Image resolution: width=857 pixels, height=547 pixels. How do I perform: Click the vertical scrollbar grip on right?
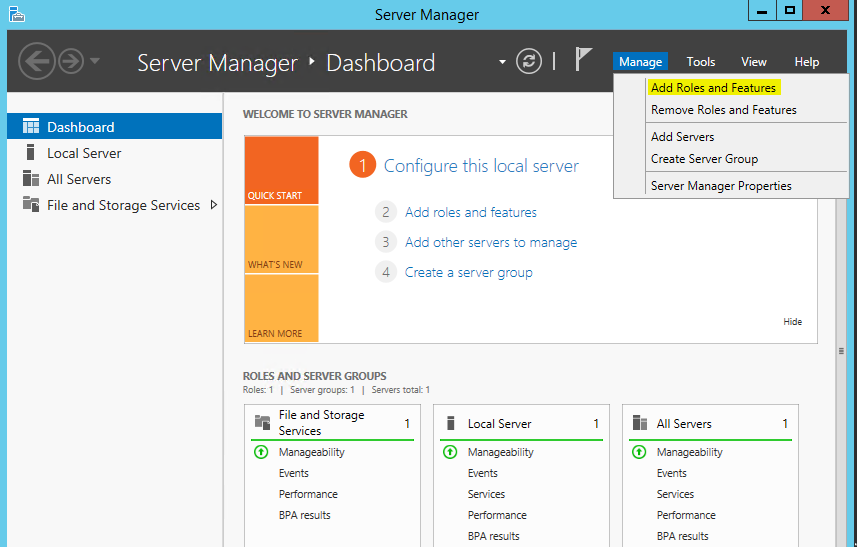point(841,351)
